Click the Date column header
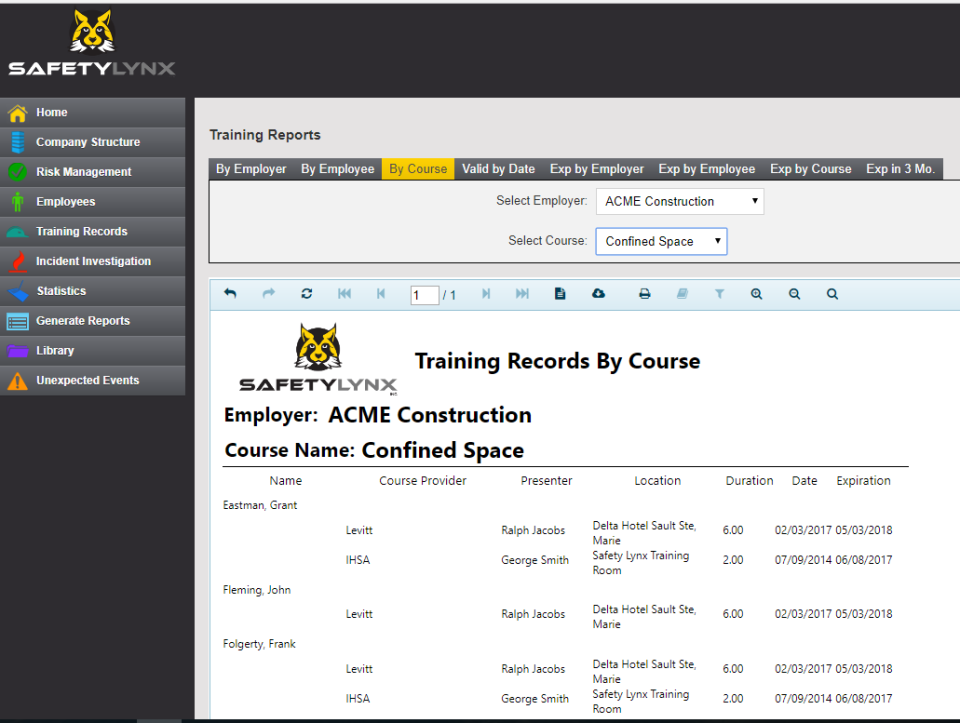Viewport: 960px width, 723px height. (804, 481)
